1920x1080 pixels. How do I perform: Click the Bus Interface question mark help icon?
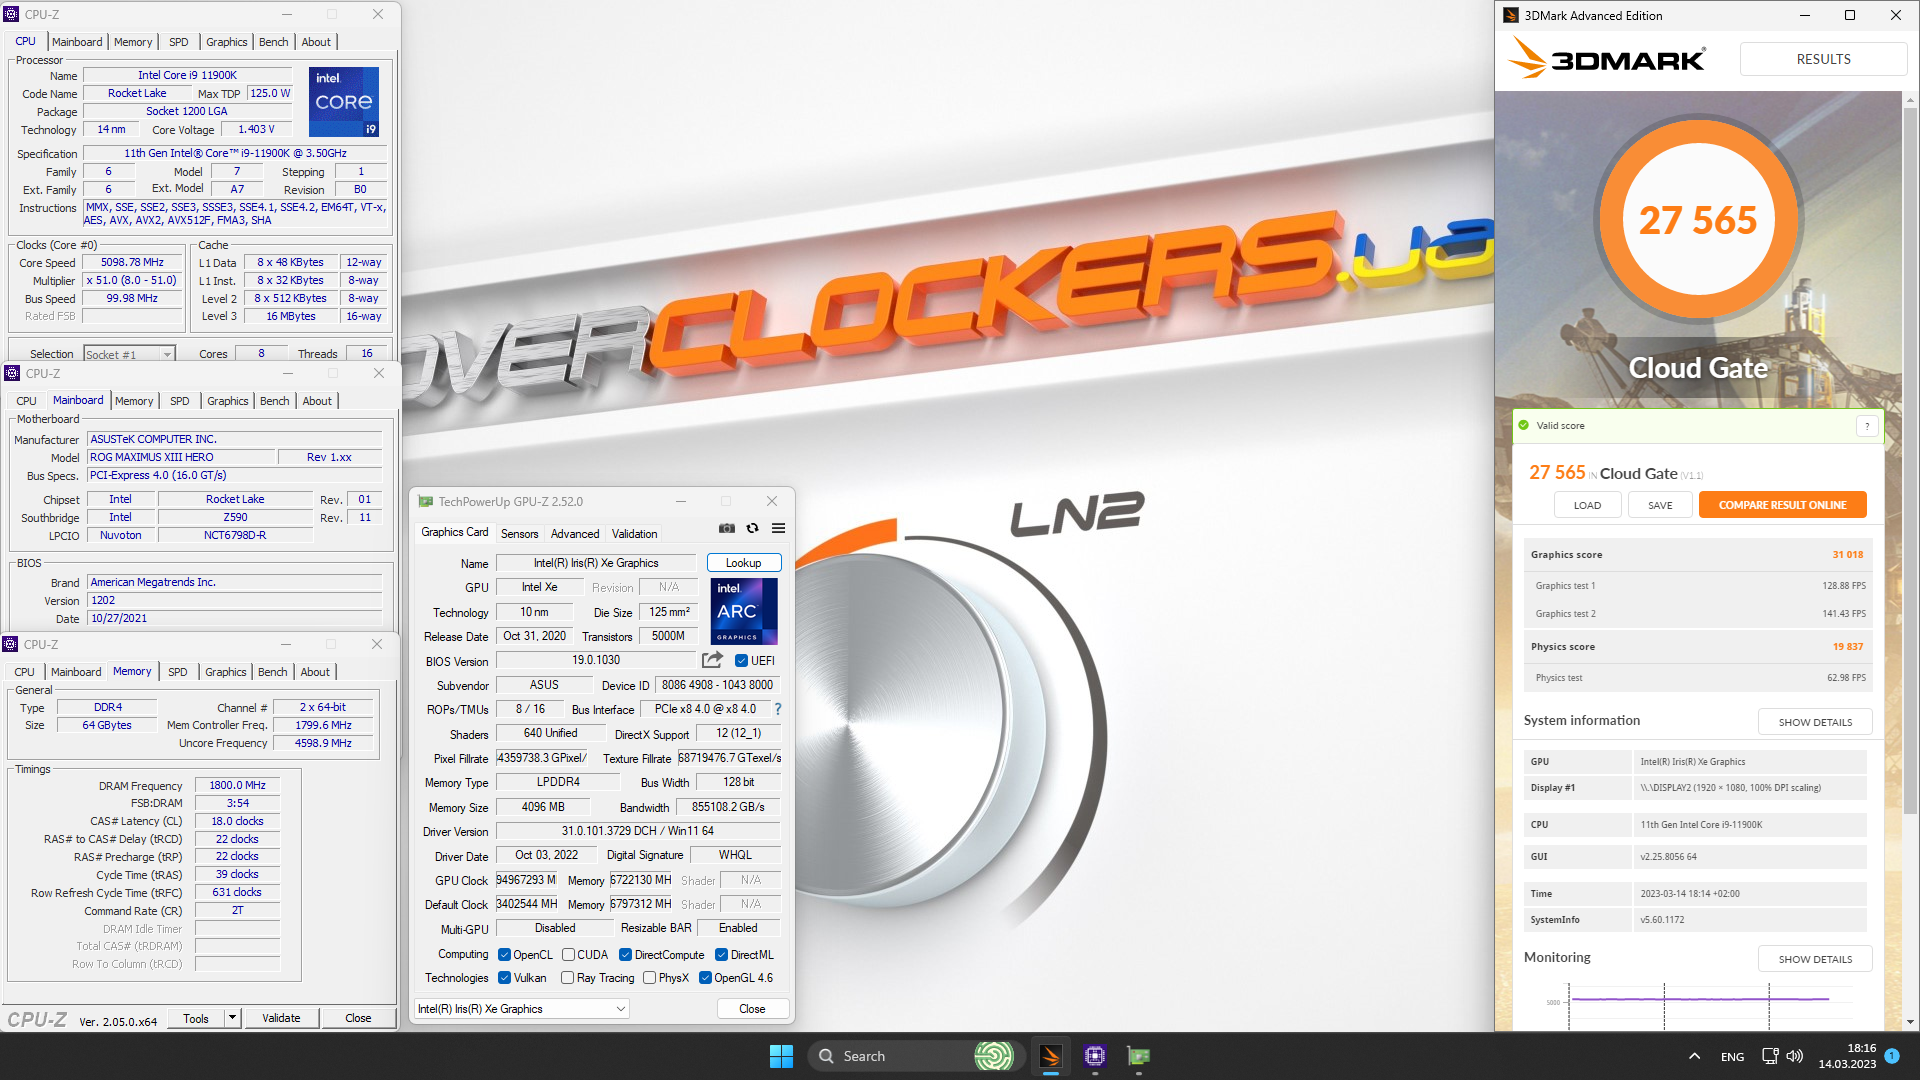click(x=777, y=709)
